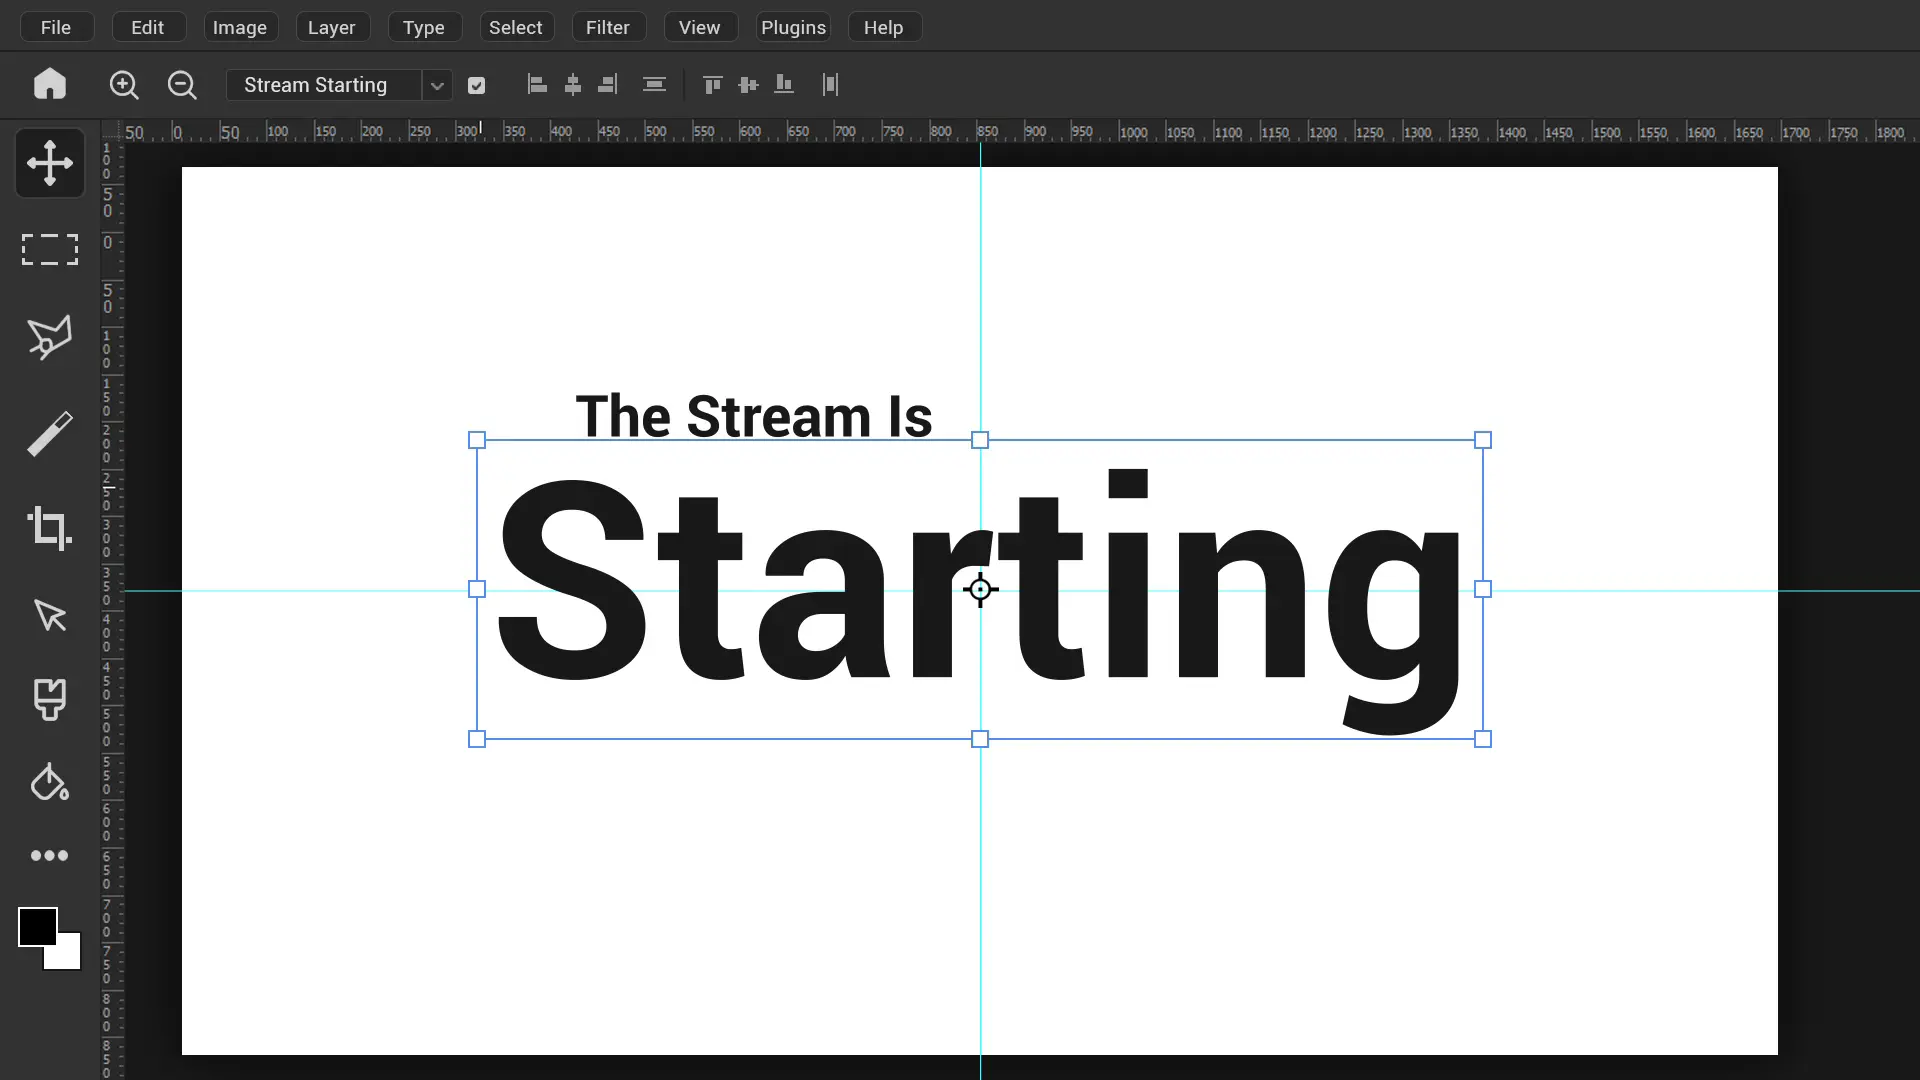Show more tools via three dots

point(49,855)
